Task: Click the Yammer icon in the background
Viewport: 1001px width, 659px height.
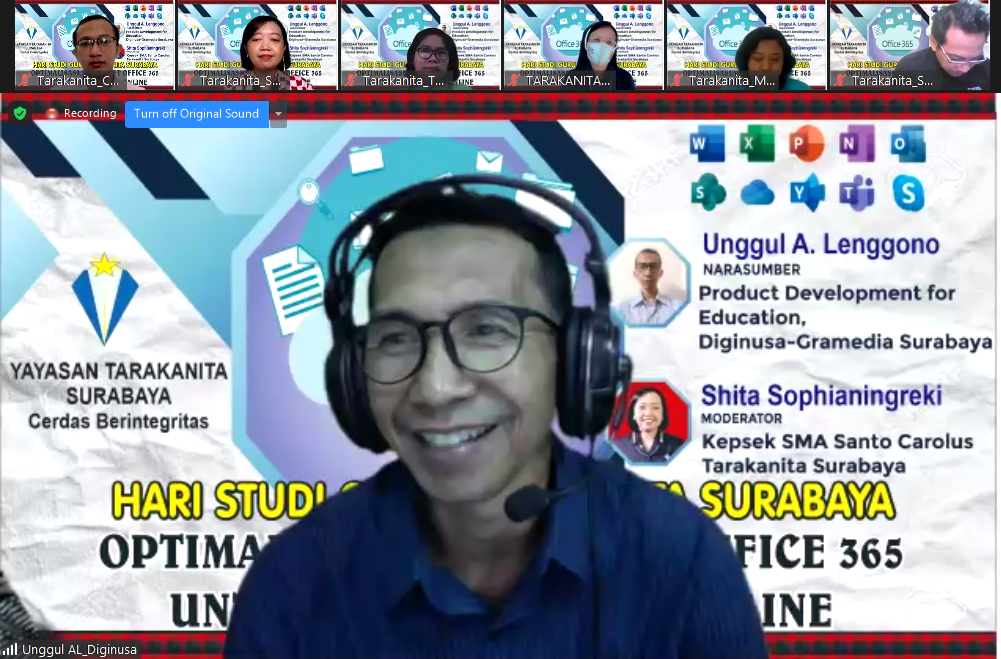Action: click(x=807, y=192)
